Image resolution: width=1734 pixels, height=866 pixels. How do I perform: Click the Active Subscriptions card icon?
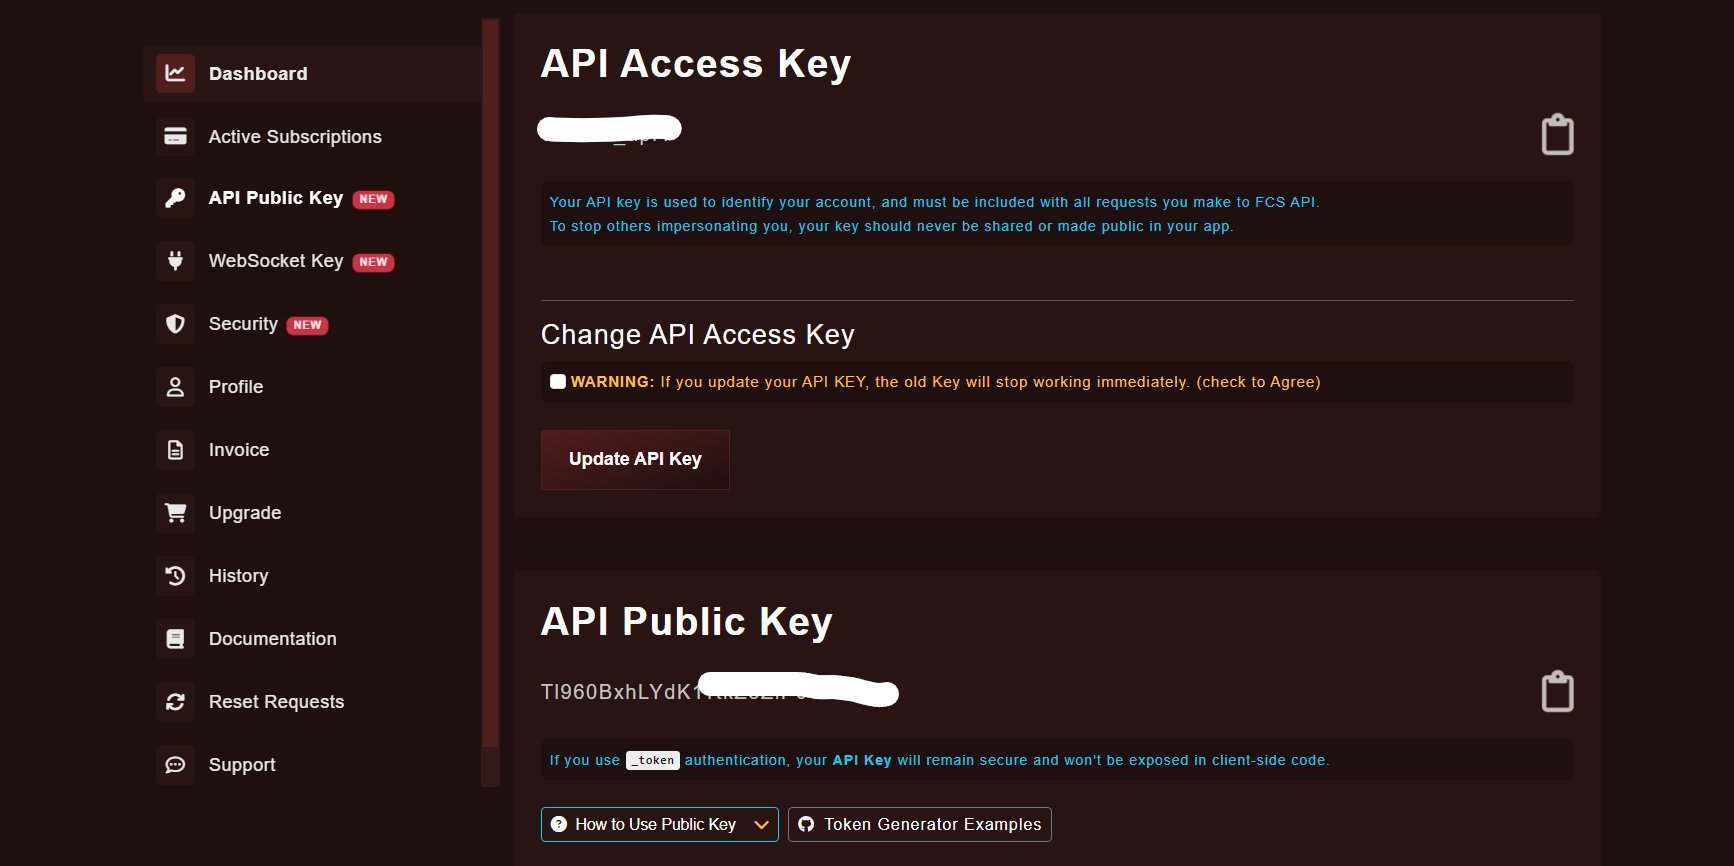[175, 136]
